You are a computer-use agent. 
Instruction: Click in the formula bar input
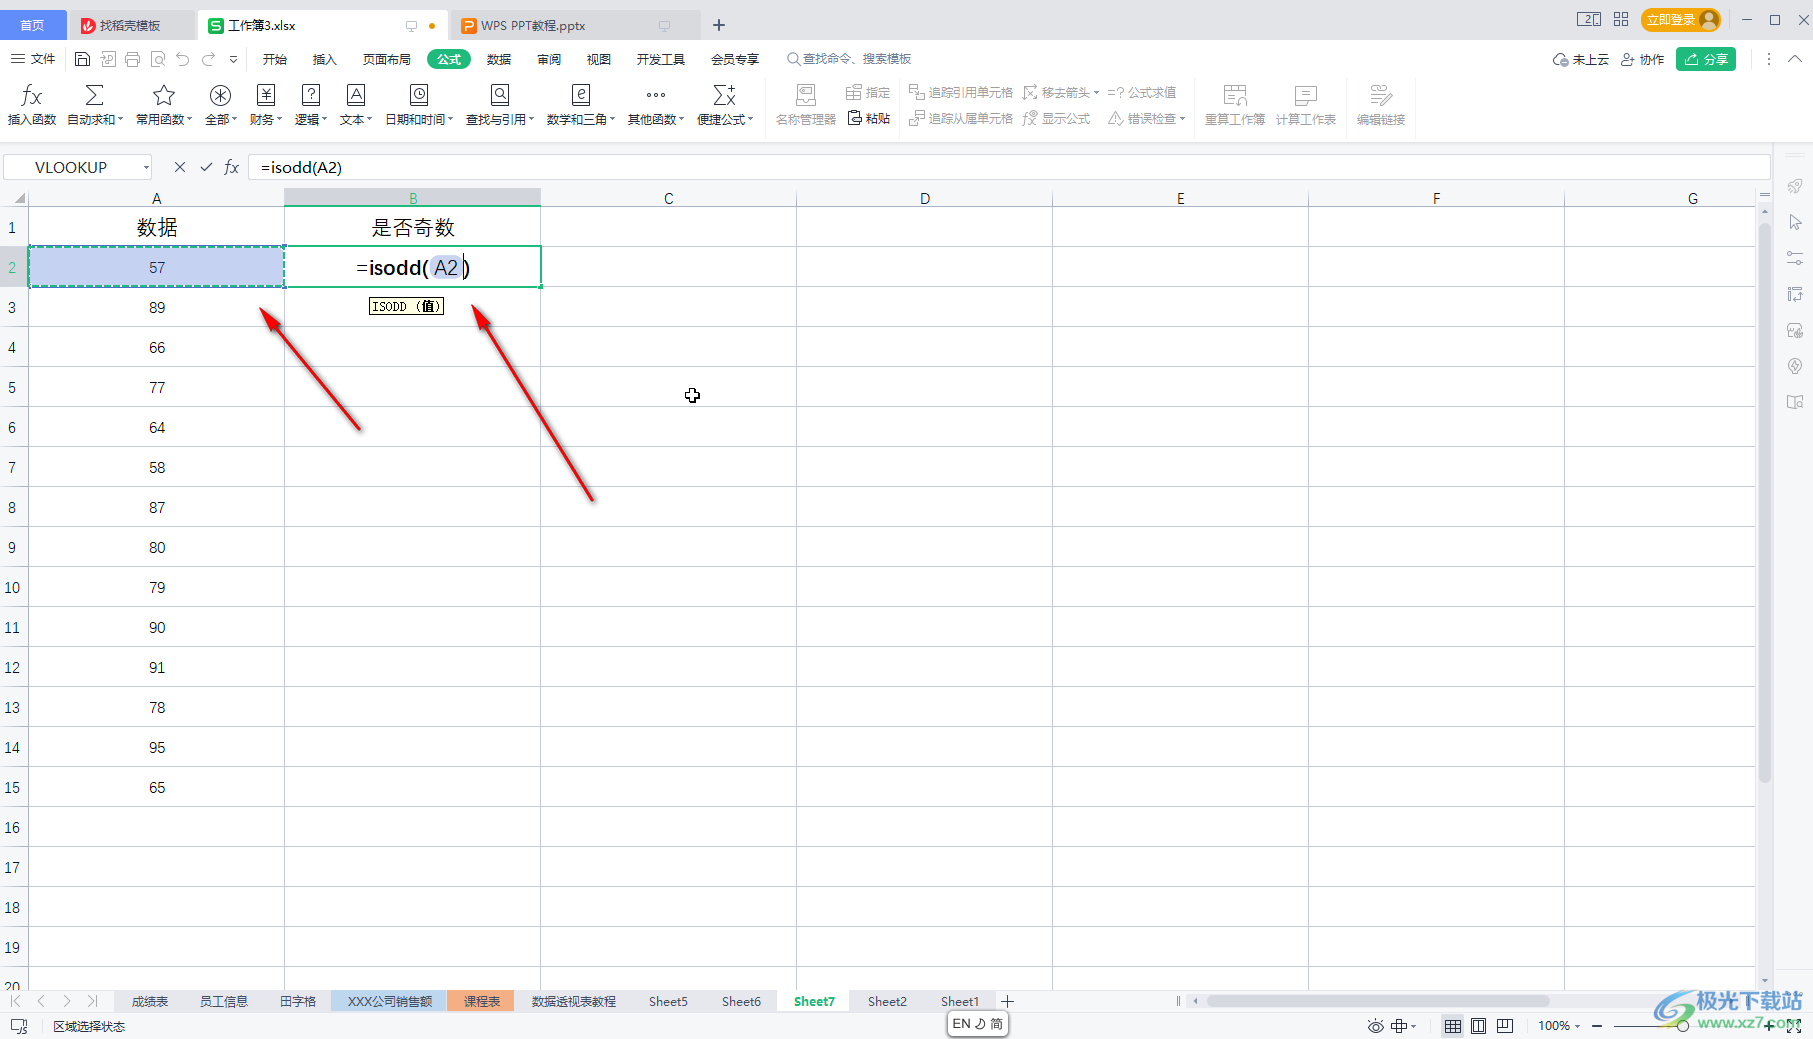1008,167
